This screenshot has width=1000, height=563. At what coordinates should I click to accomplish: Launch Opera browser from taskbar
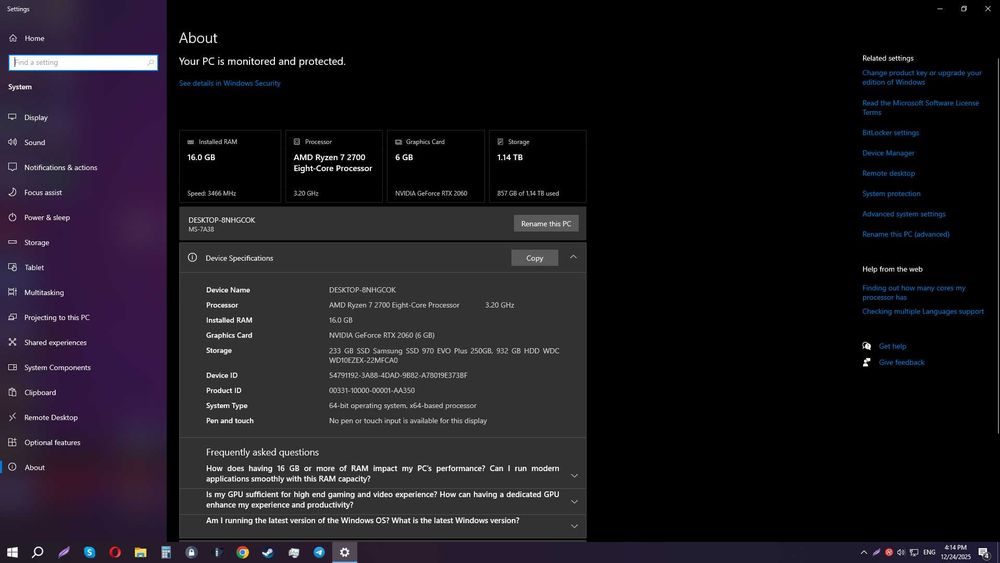click(x=115, y=552)
